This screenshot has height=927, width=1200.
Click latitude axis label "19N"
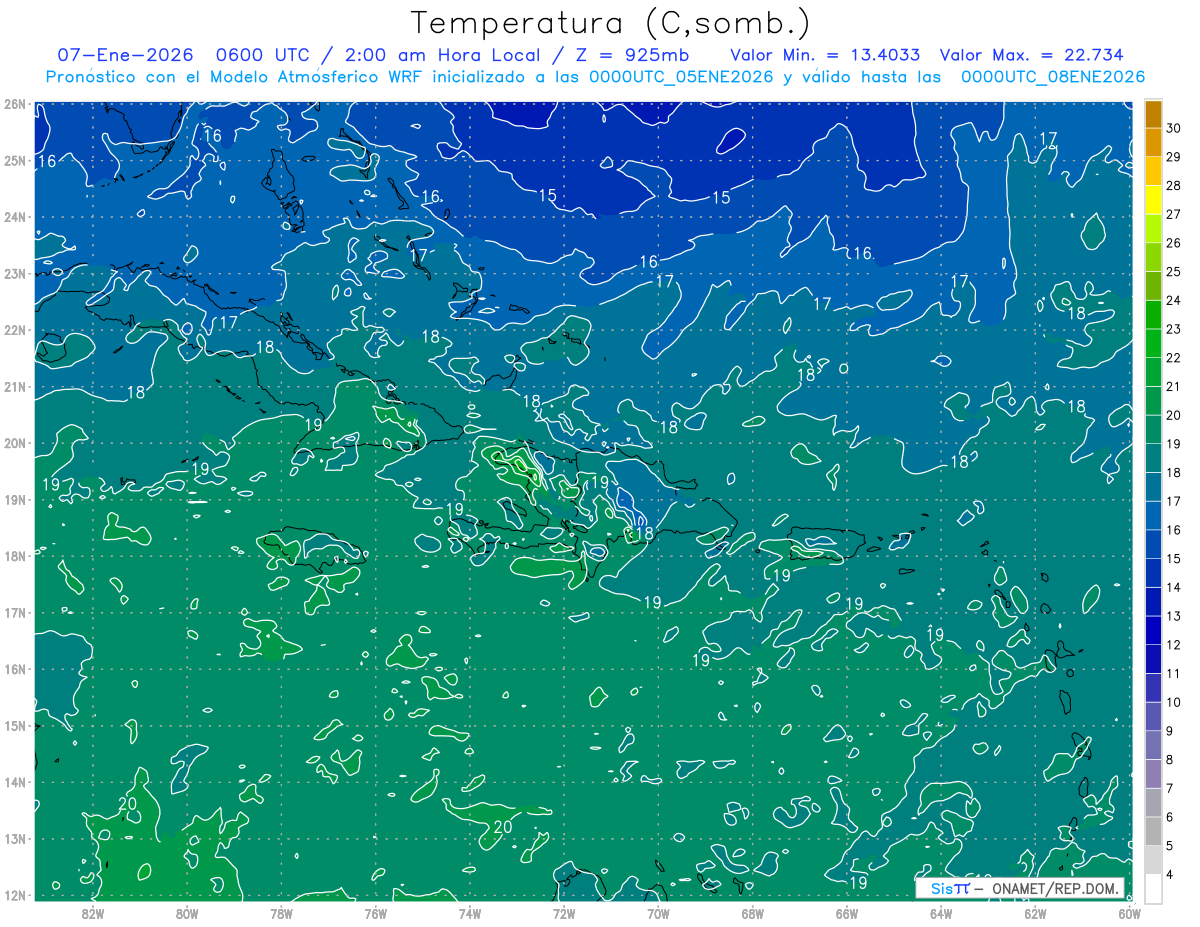point(15,500)
